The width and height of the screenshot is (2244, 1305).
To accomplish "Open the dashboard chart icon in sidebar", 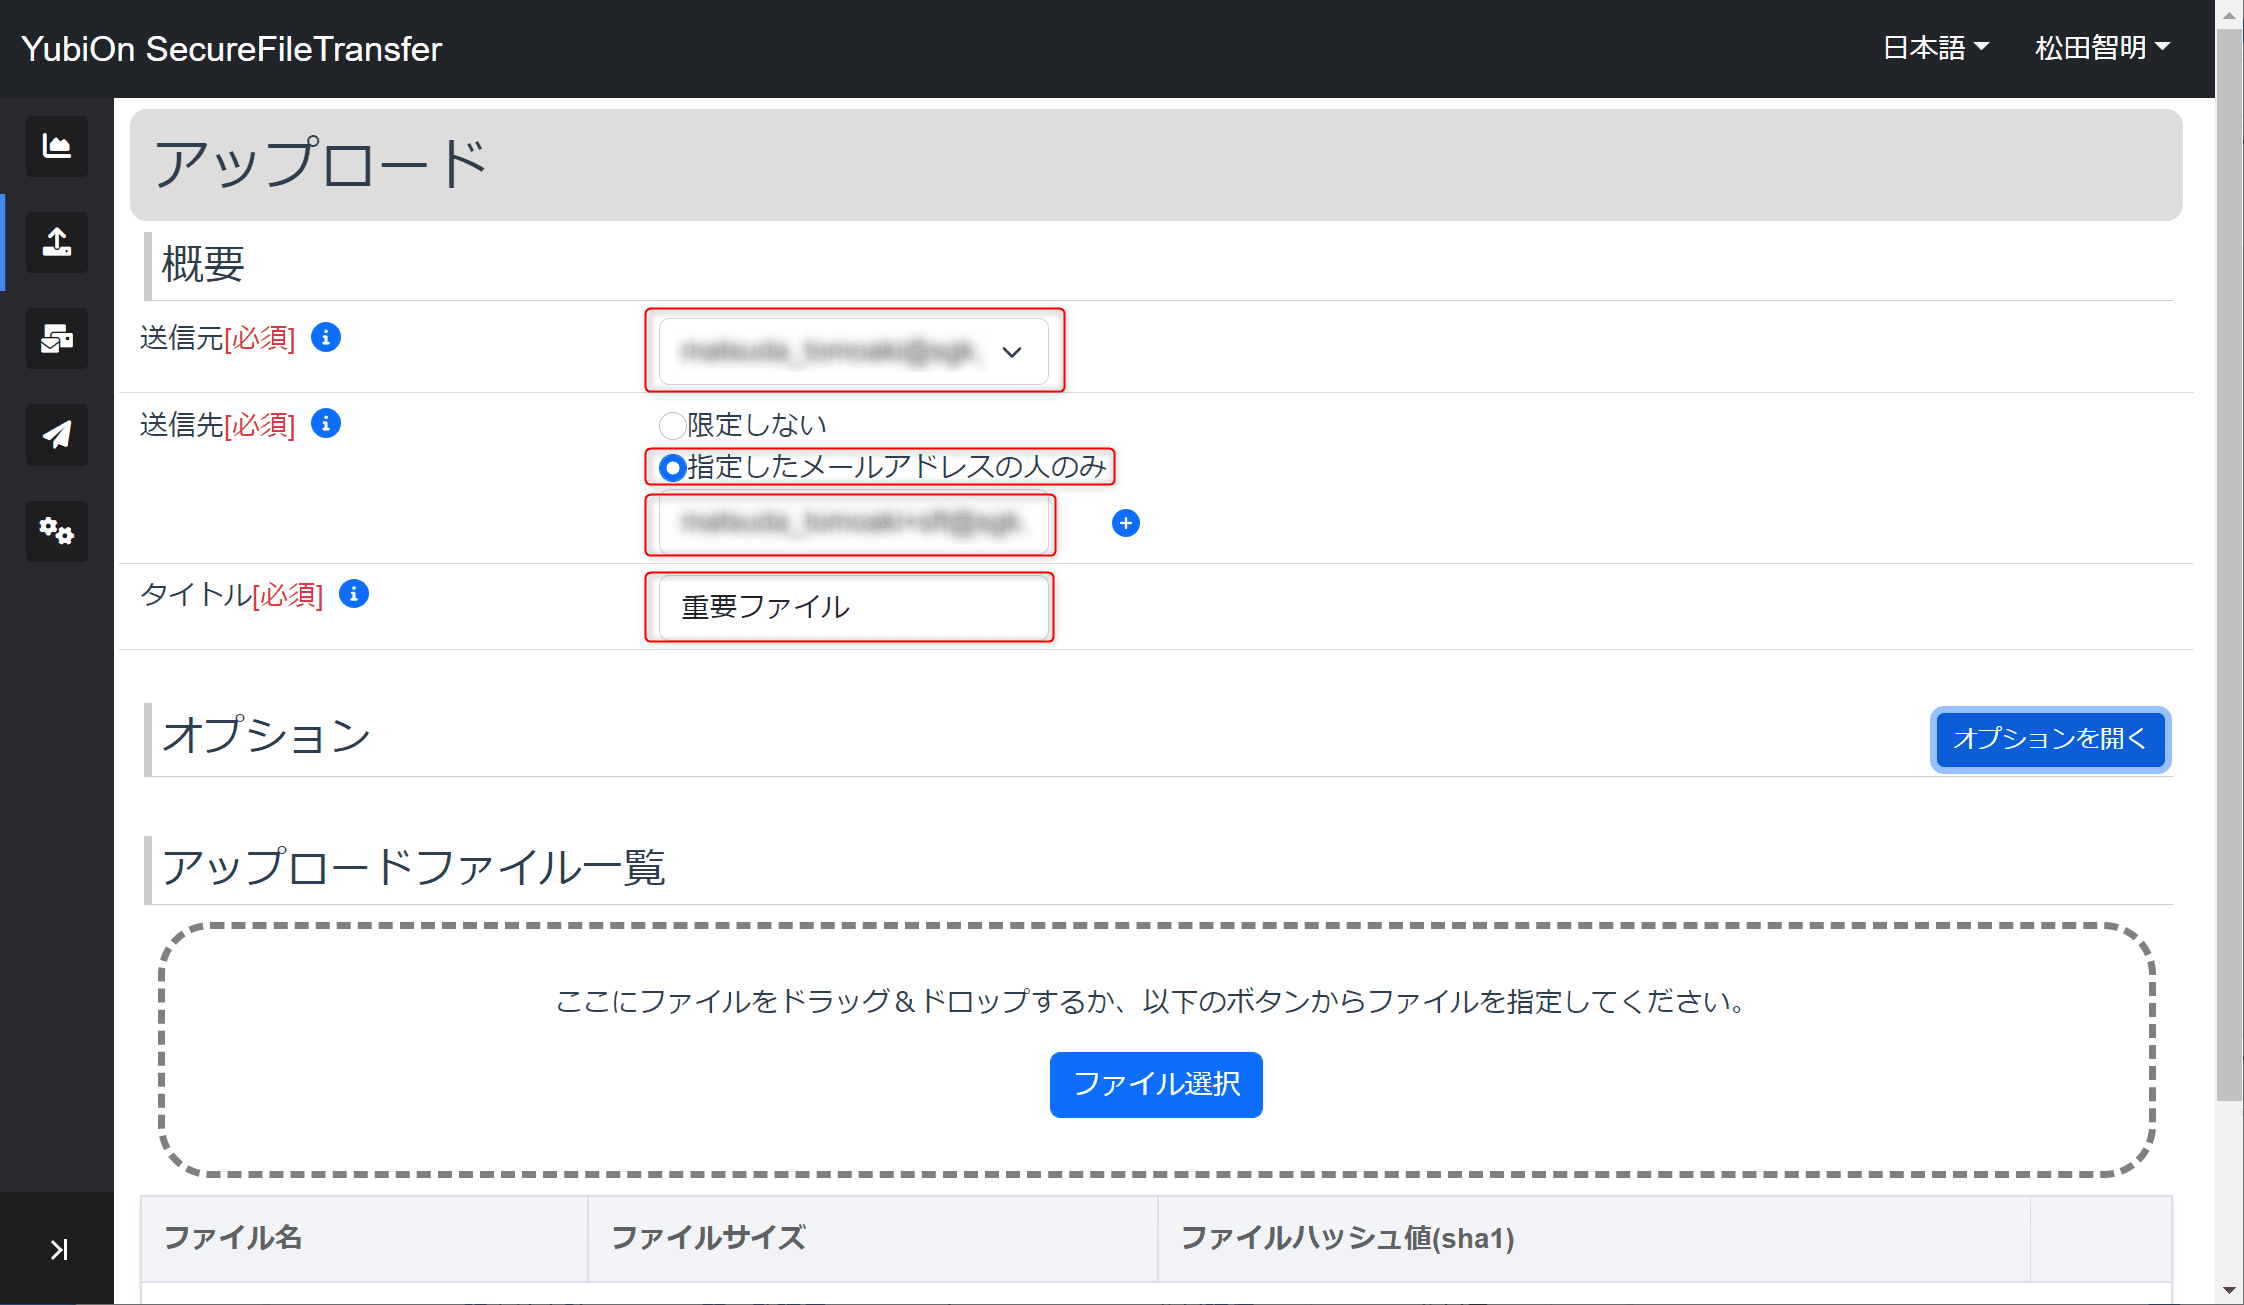I will click(57, 147).
